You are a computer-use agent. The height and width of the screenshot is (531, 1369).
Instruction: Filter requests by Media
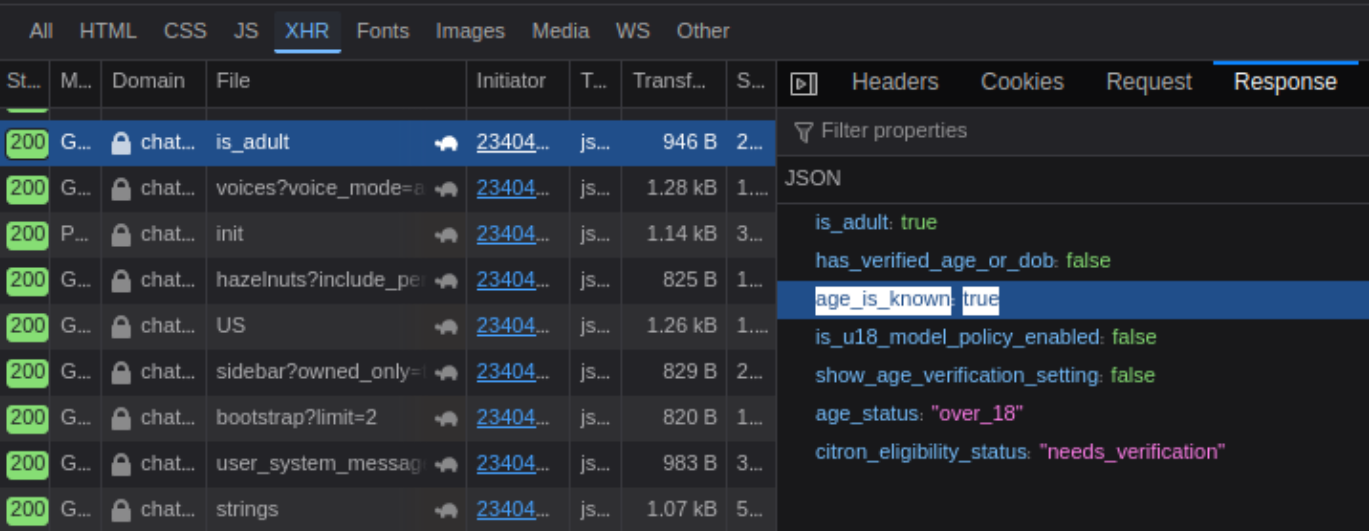click(560, 31)
